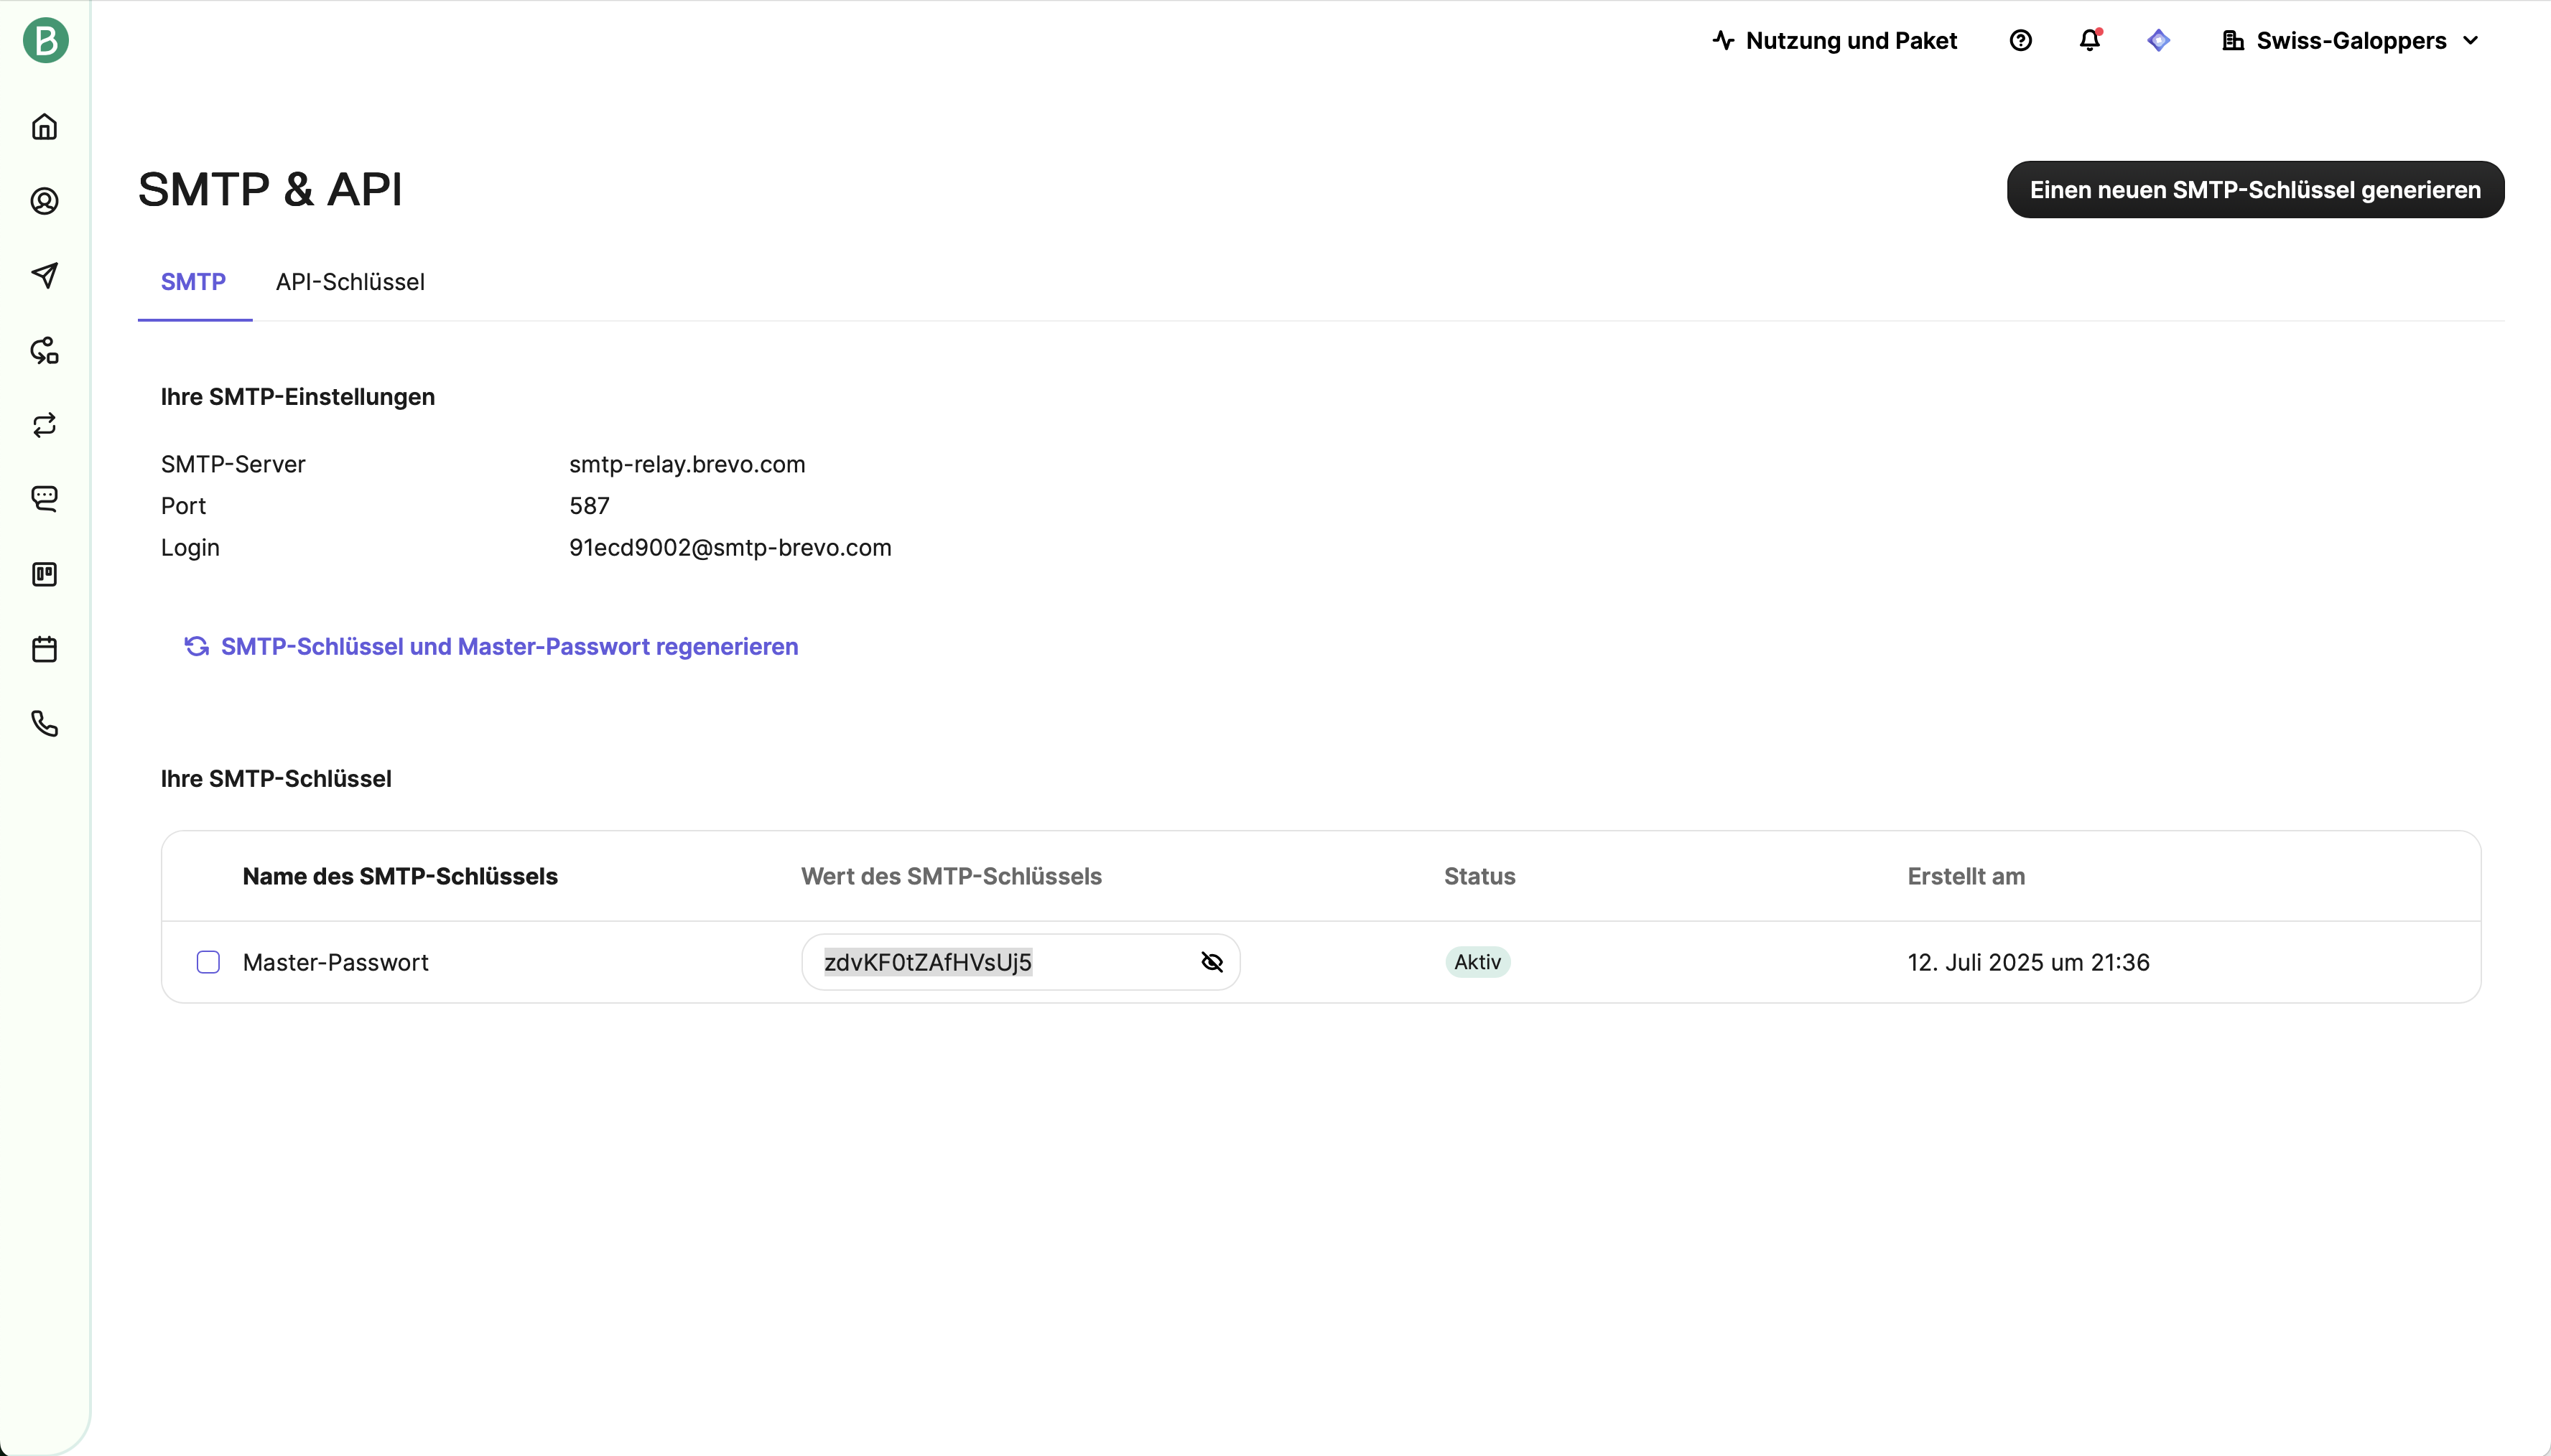Image resolution: width=2551 pixels, height=1456 pixels.
Task: Select the SMTP tab
Action: pyautogui.click(x=193, y=282)
